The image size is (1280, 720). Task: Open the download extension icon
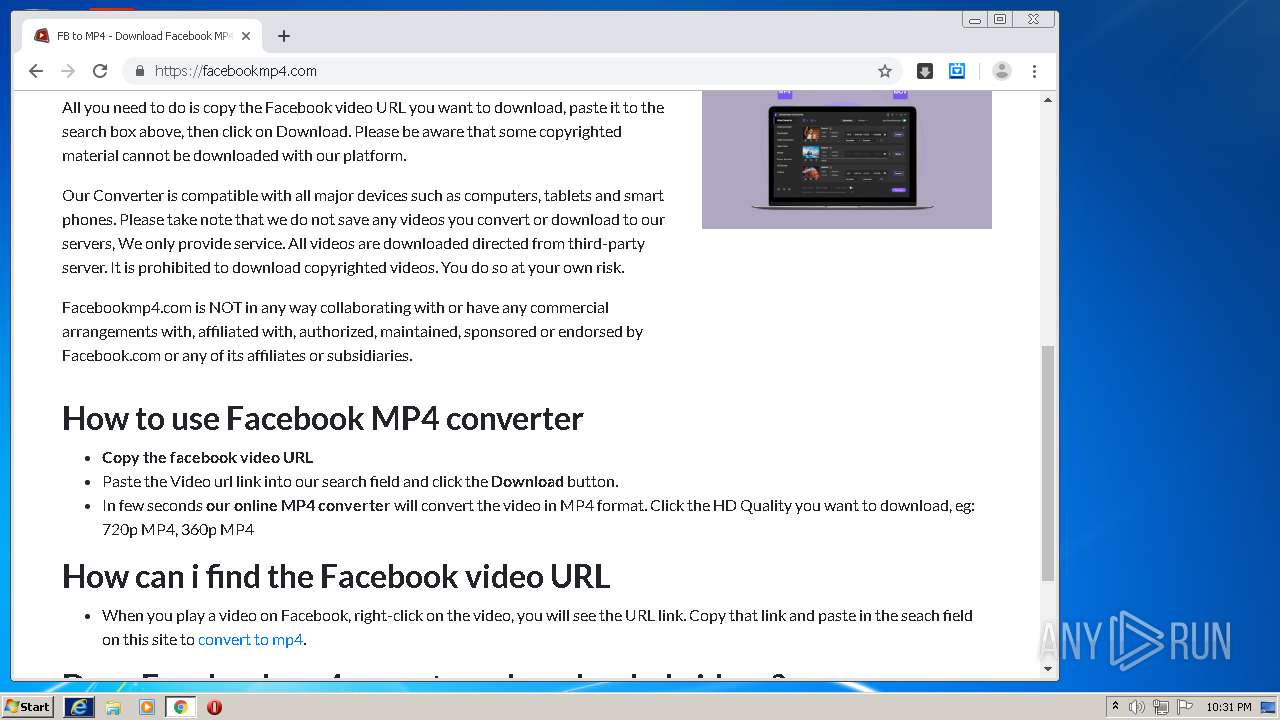925,71
